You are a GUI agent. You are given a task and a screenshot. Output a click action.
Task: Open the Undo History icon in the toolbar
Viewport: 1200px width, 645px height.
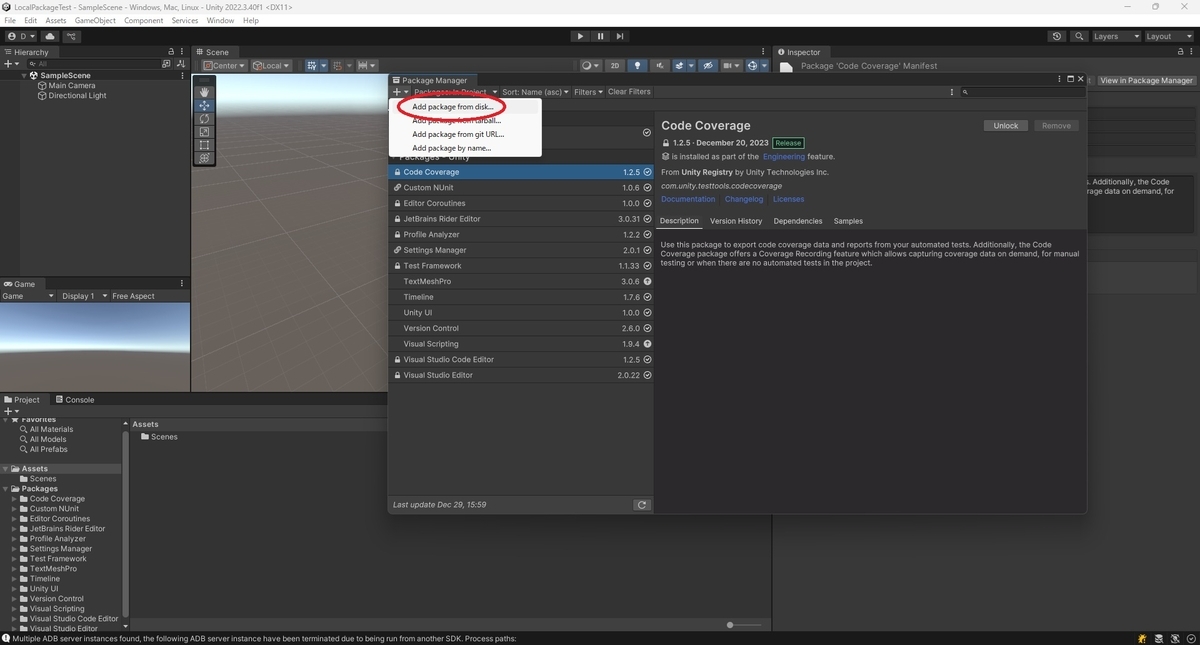tap(1056, 36)
